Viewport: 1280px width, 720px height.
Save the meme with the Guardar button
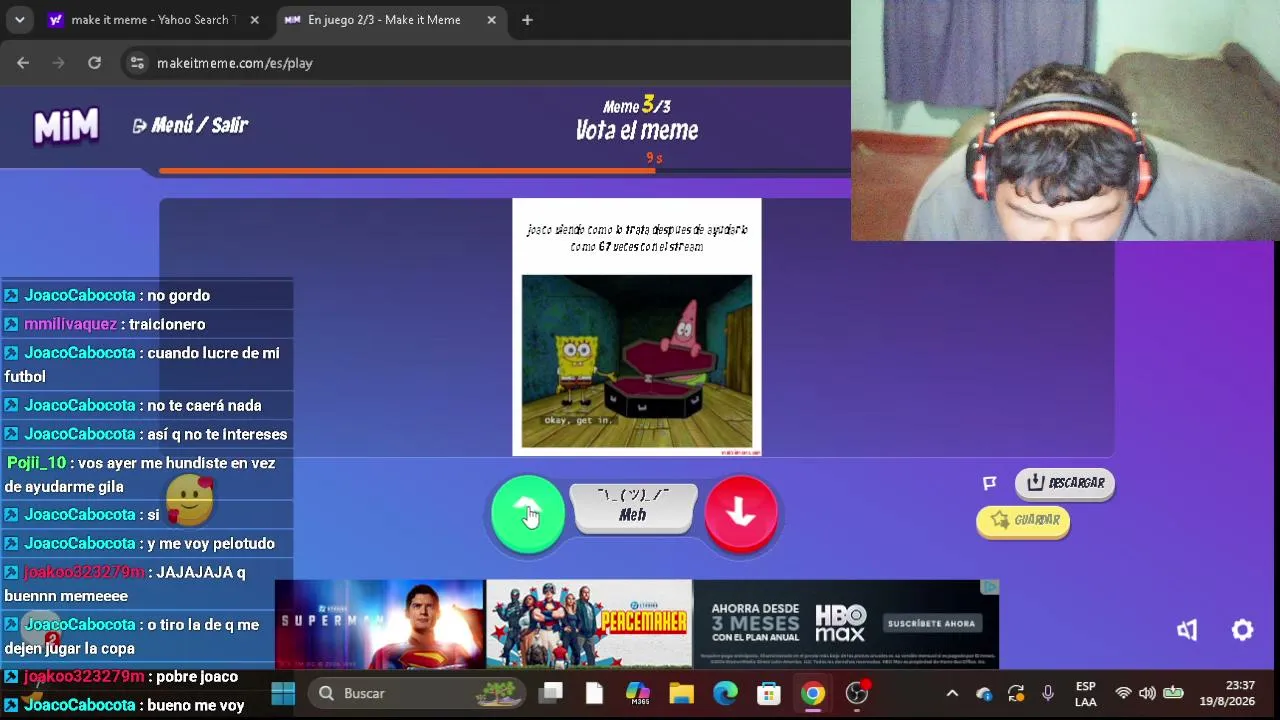pyautogui.click(x=1023, y=520)
